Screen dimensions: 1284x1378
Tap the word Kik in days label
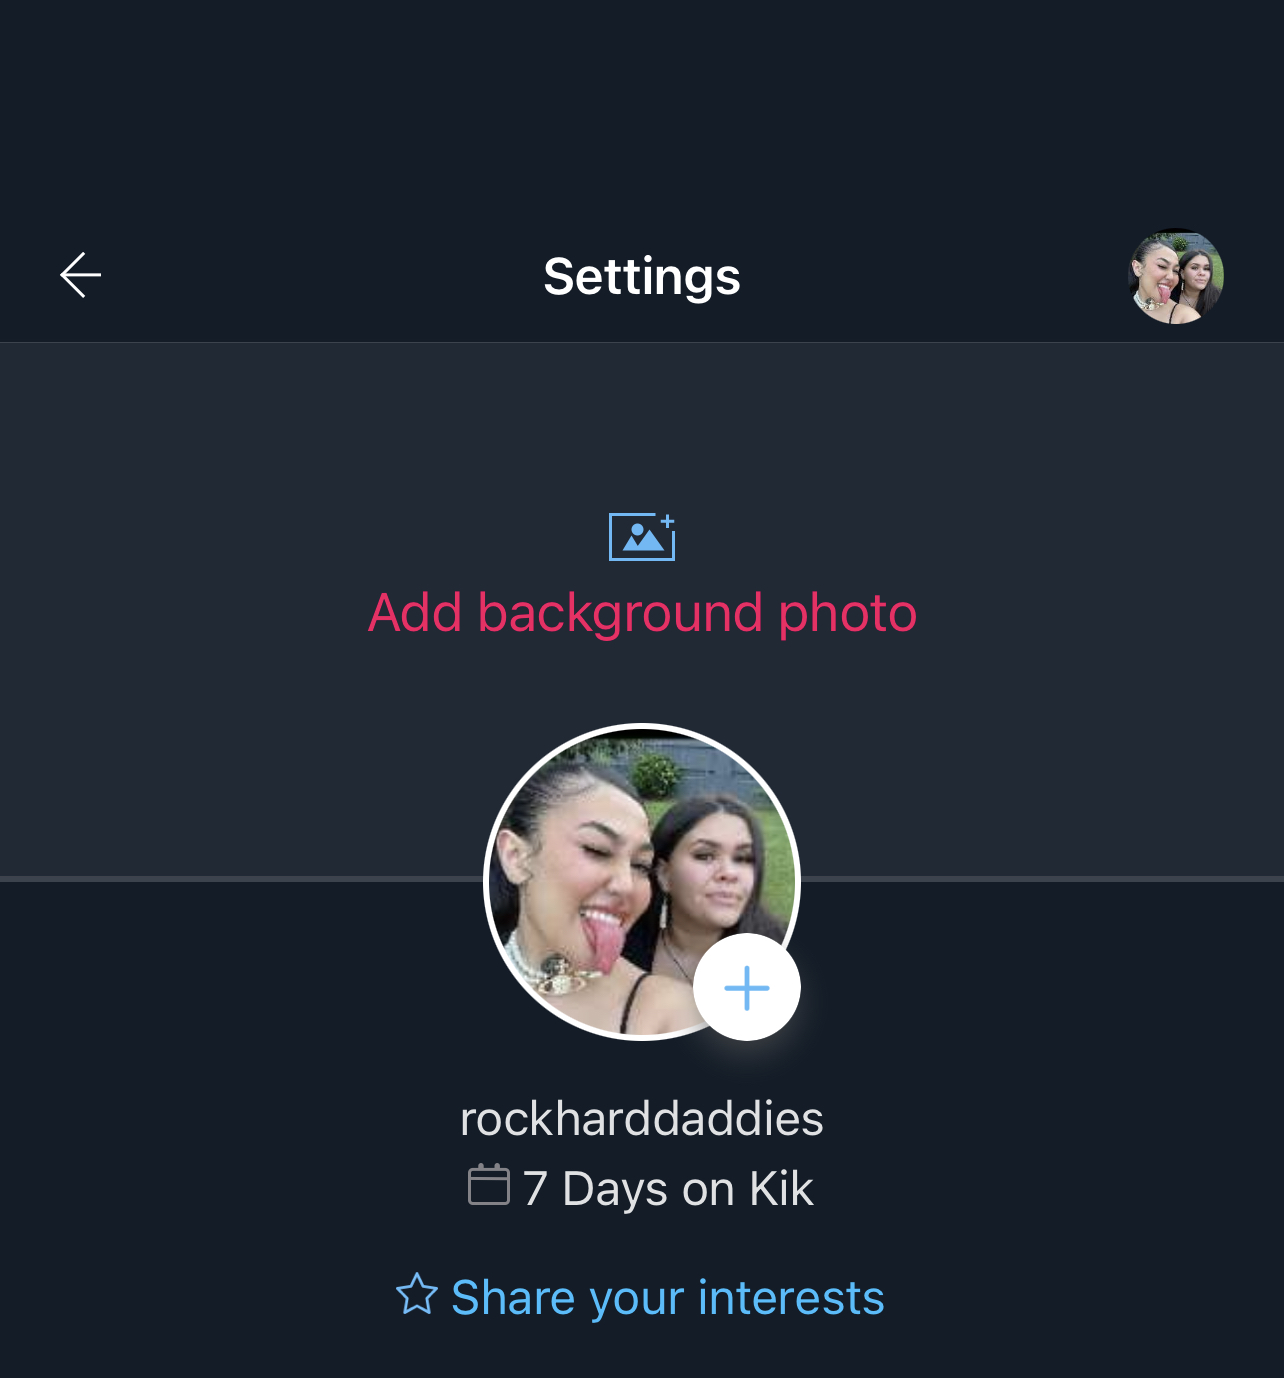[x=781, y=1188]
